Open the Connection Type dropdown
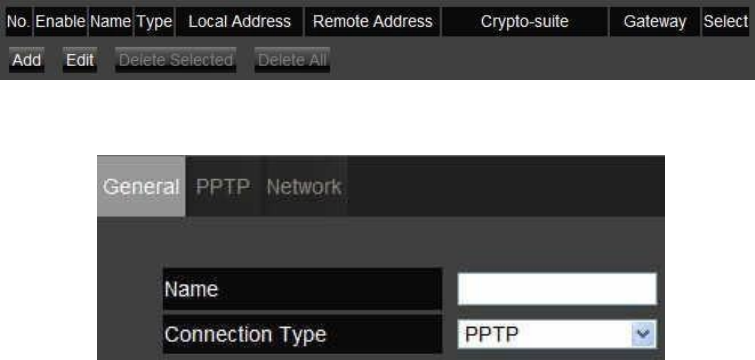Viewport: 755px width, 360px height. (x=557, y=334)
